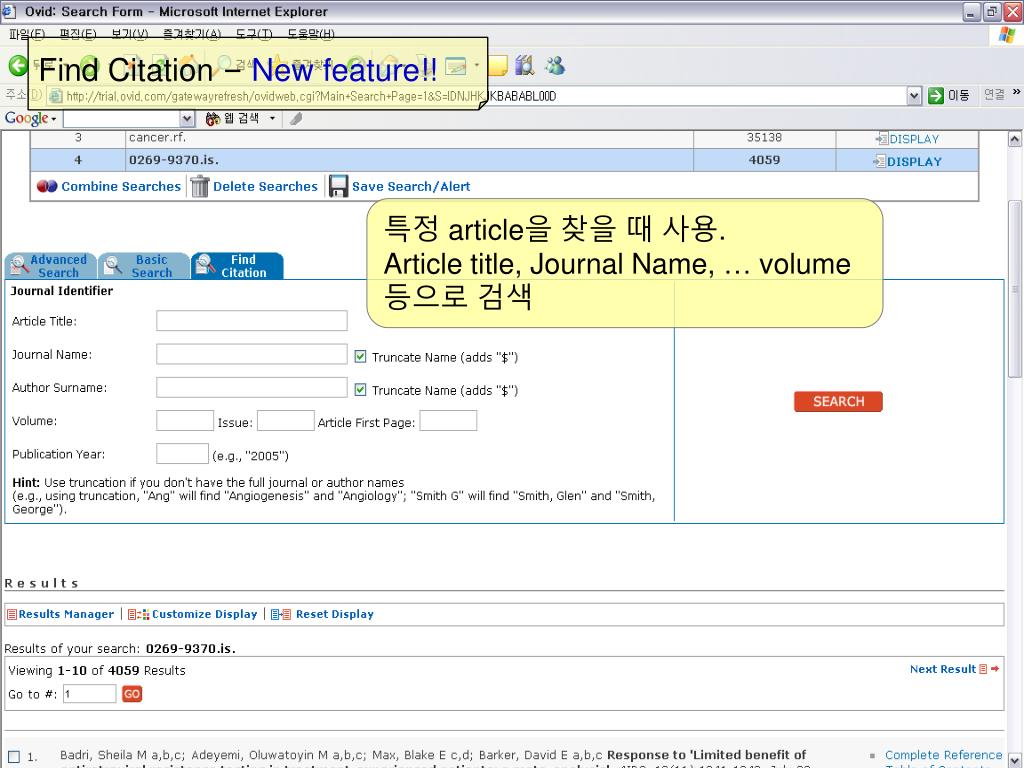The width and height of the screenshot is (1024, 768).
Task: Click into the Volume field
Action: (x=185, y=421)
